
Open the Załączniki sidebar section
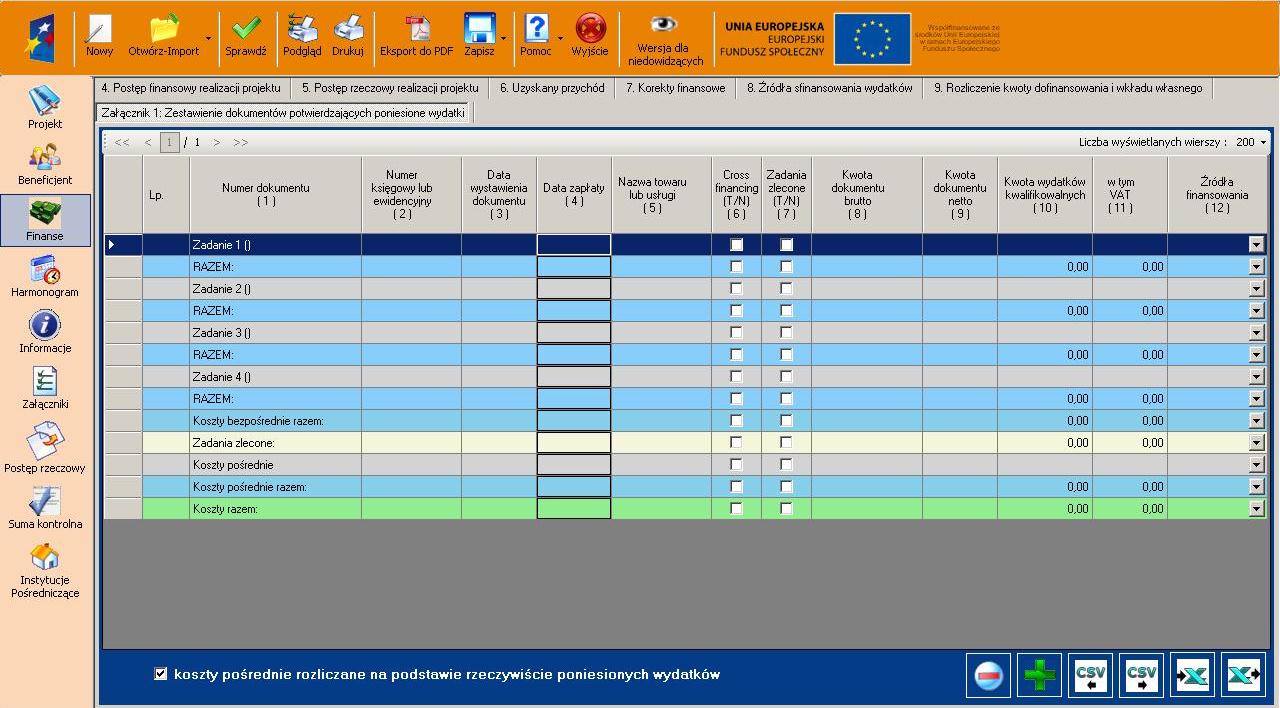click(45, 388)
